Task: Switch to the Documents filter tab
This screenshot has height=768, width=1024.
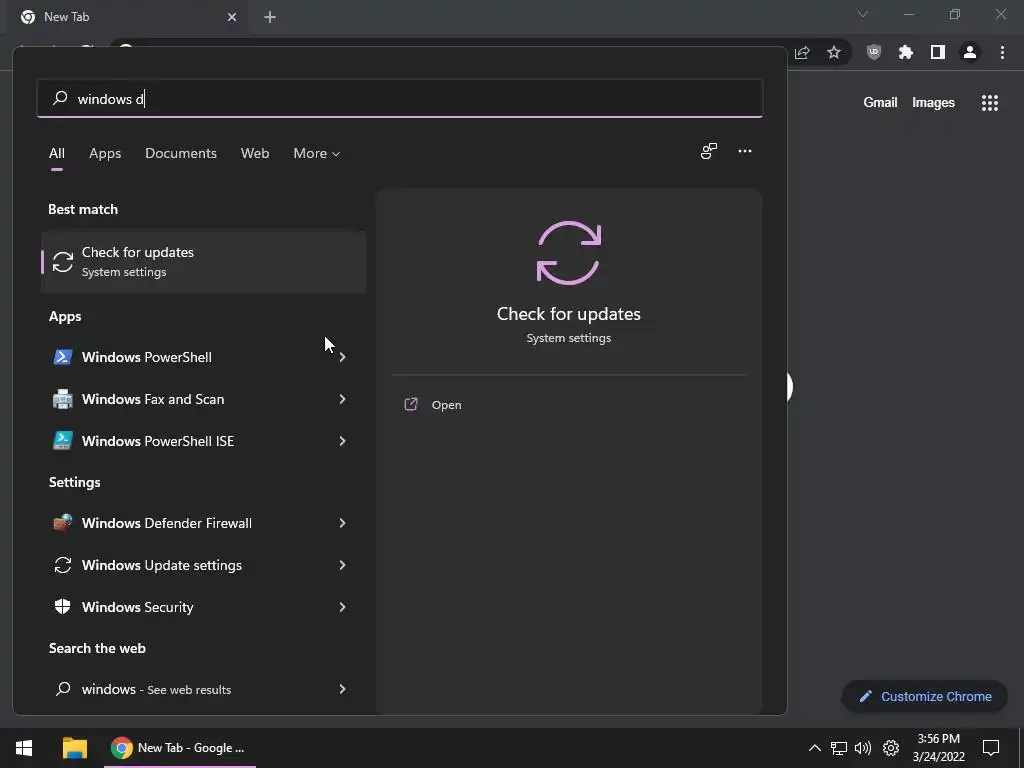Action: [x=181, y=153]
